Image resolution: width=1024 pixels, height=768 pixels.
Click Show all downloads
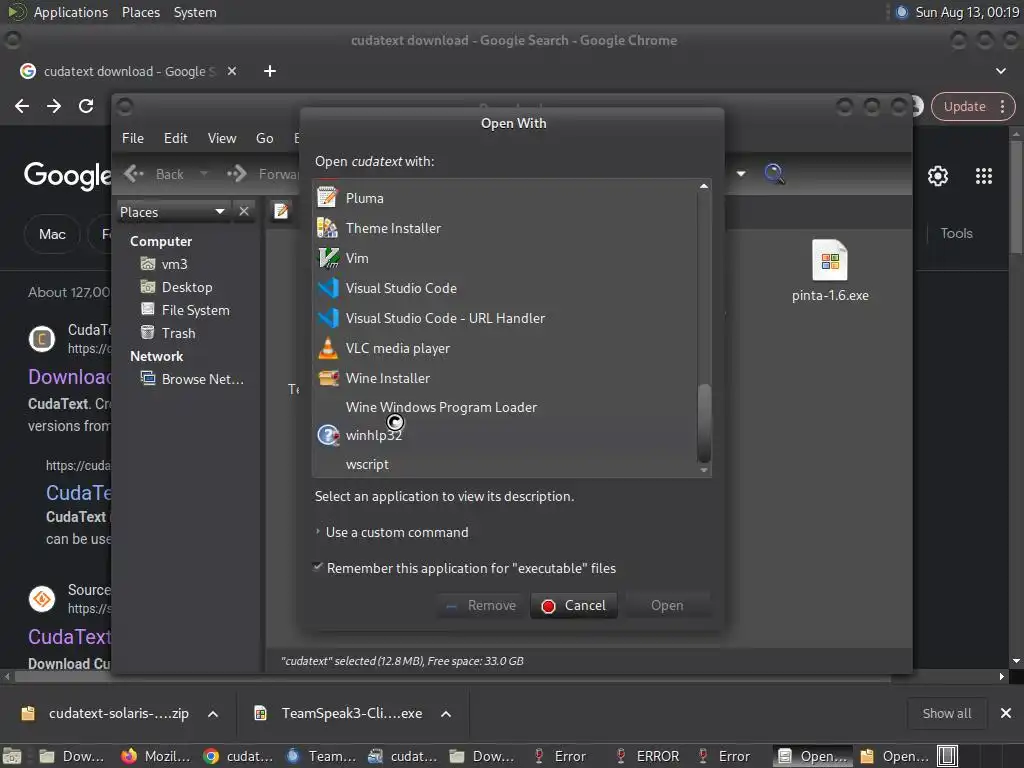[x=946, y=713]
